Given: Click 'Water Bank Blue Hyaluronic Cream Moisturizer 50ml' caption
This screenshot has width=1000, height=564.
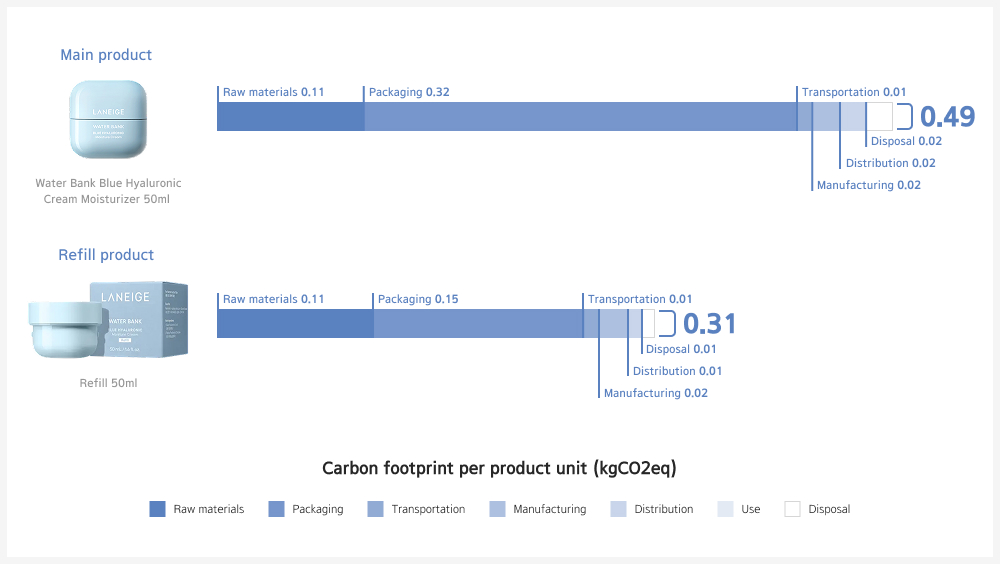Looking at the screenshot, I should (x=108, y=191).
